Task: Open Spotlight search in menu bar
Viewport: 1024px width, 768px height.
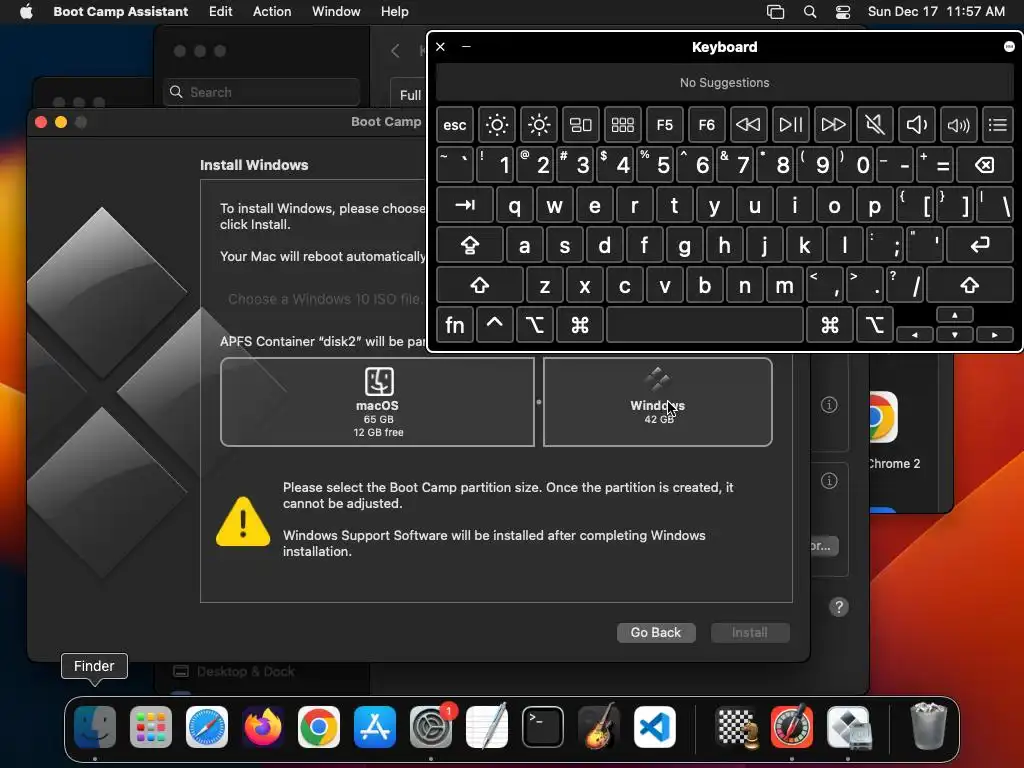Action: point(810,11)
